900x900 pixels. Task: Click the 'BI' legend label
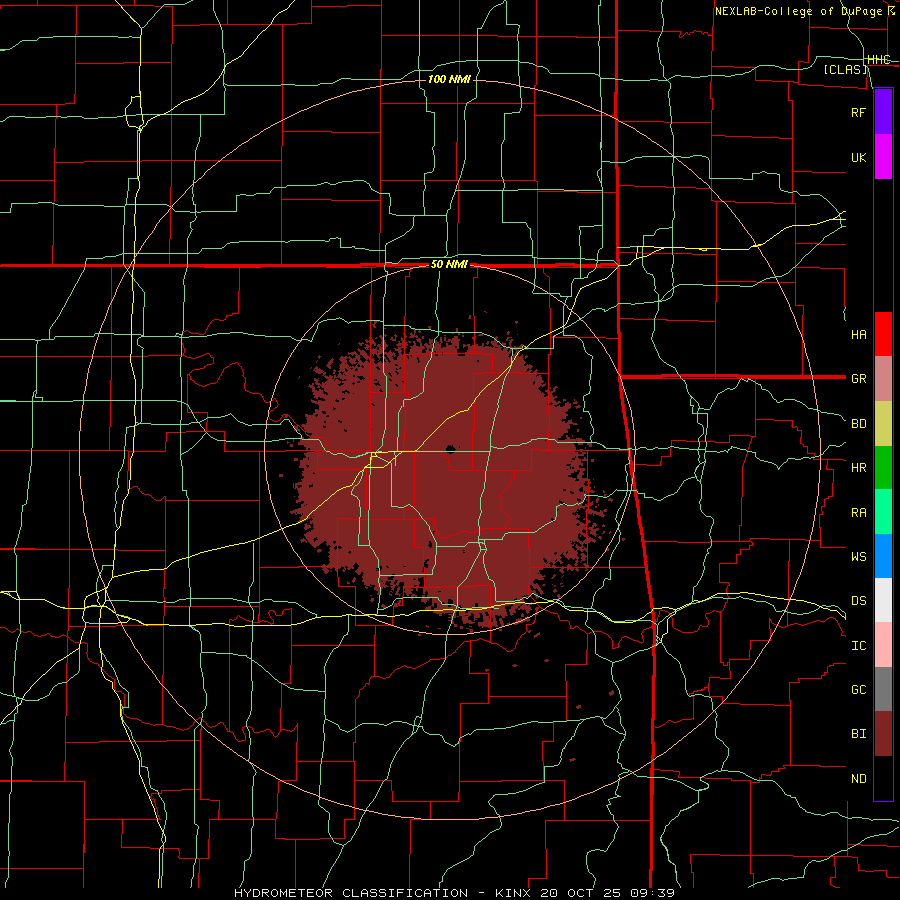click(858, 734)
